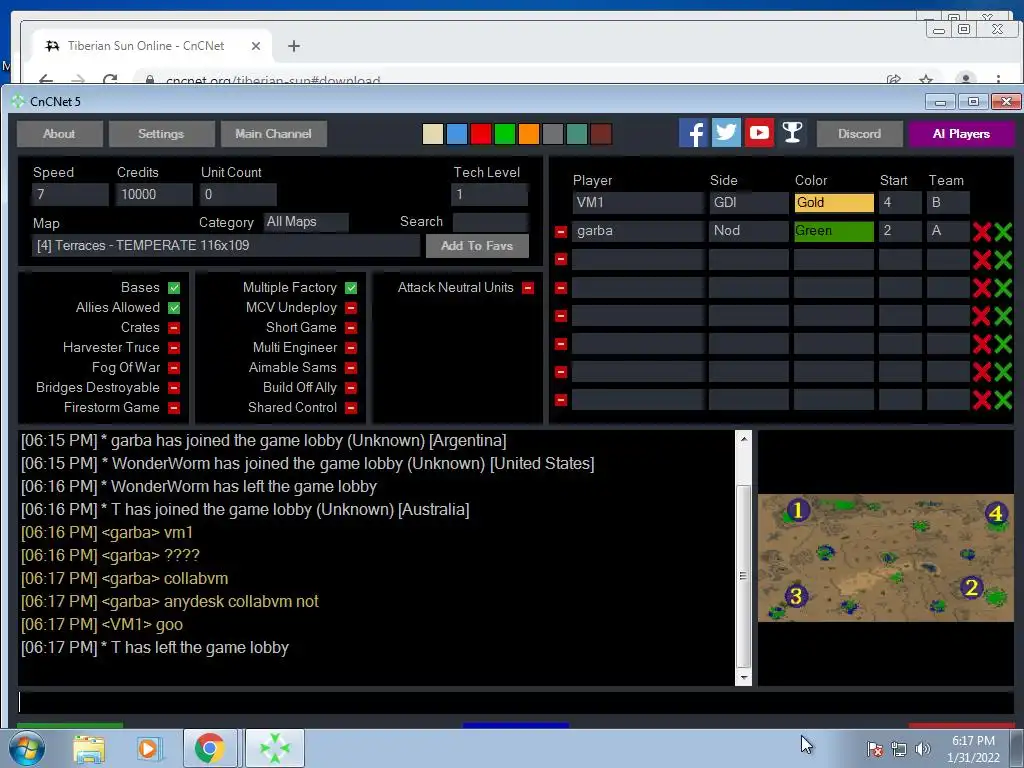Enable the Short Game option
This screenshot has width=1024, height=768.
click(x=351, y=328)
